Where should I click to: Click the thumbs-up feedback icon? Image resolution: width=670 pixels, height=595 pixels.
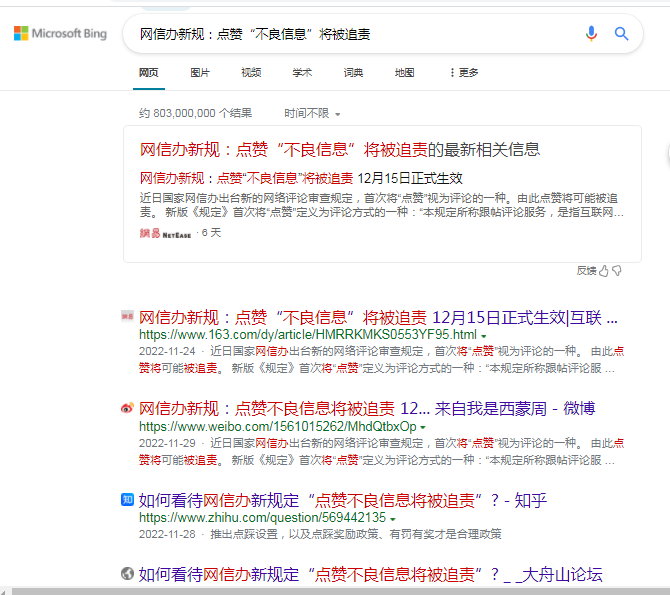click(603, 271)
